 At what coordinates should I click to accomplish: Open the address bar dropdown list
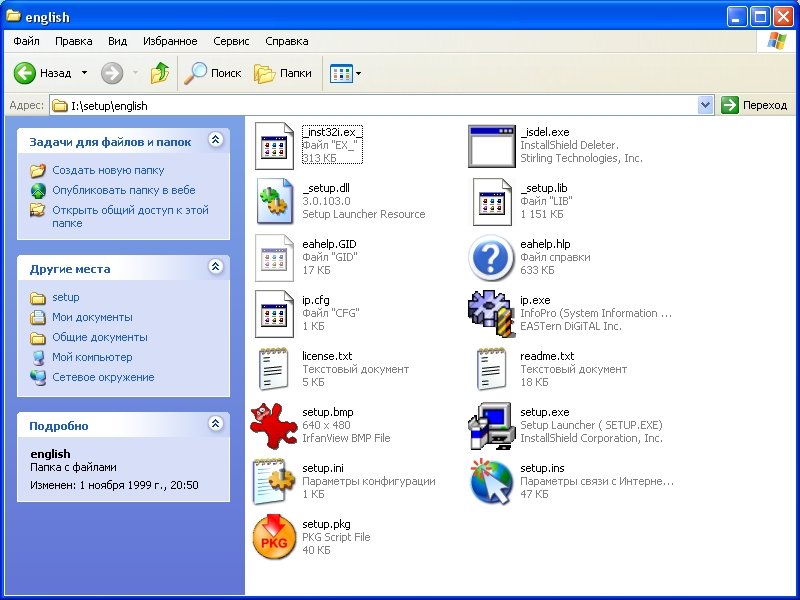coord(705,105)
